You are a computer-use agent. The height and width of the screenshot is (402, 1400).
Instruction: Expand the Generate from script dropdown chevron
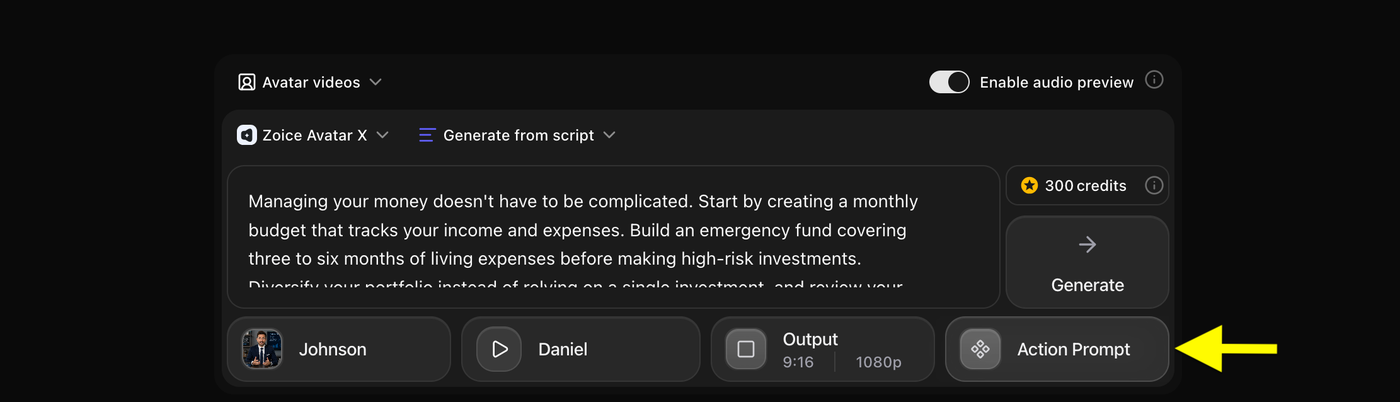click(609, 135)
